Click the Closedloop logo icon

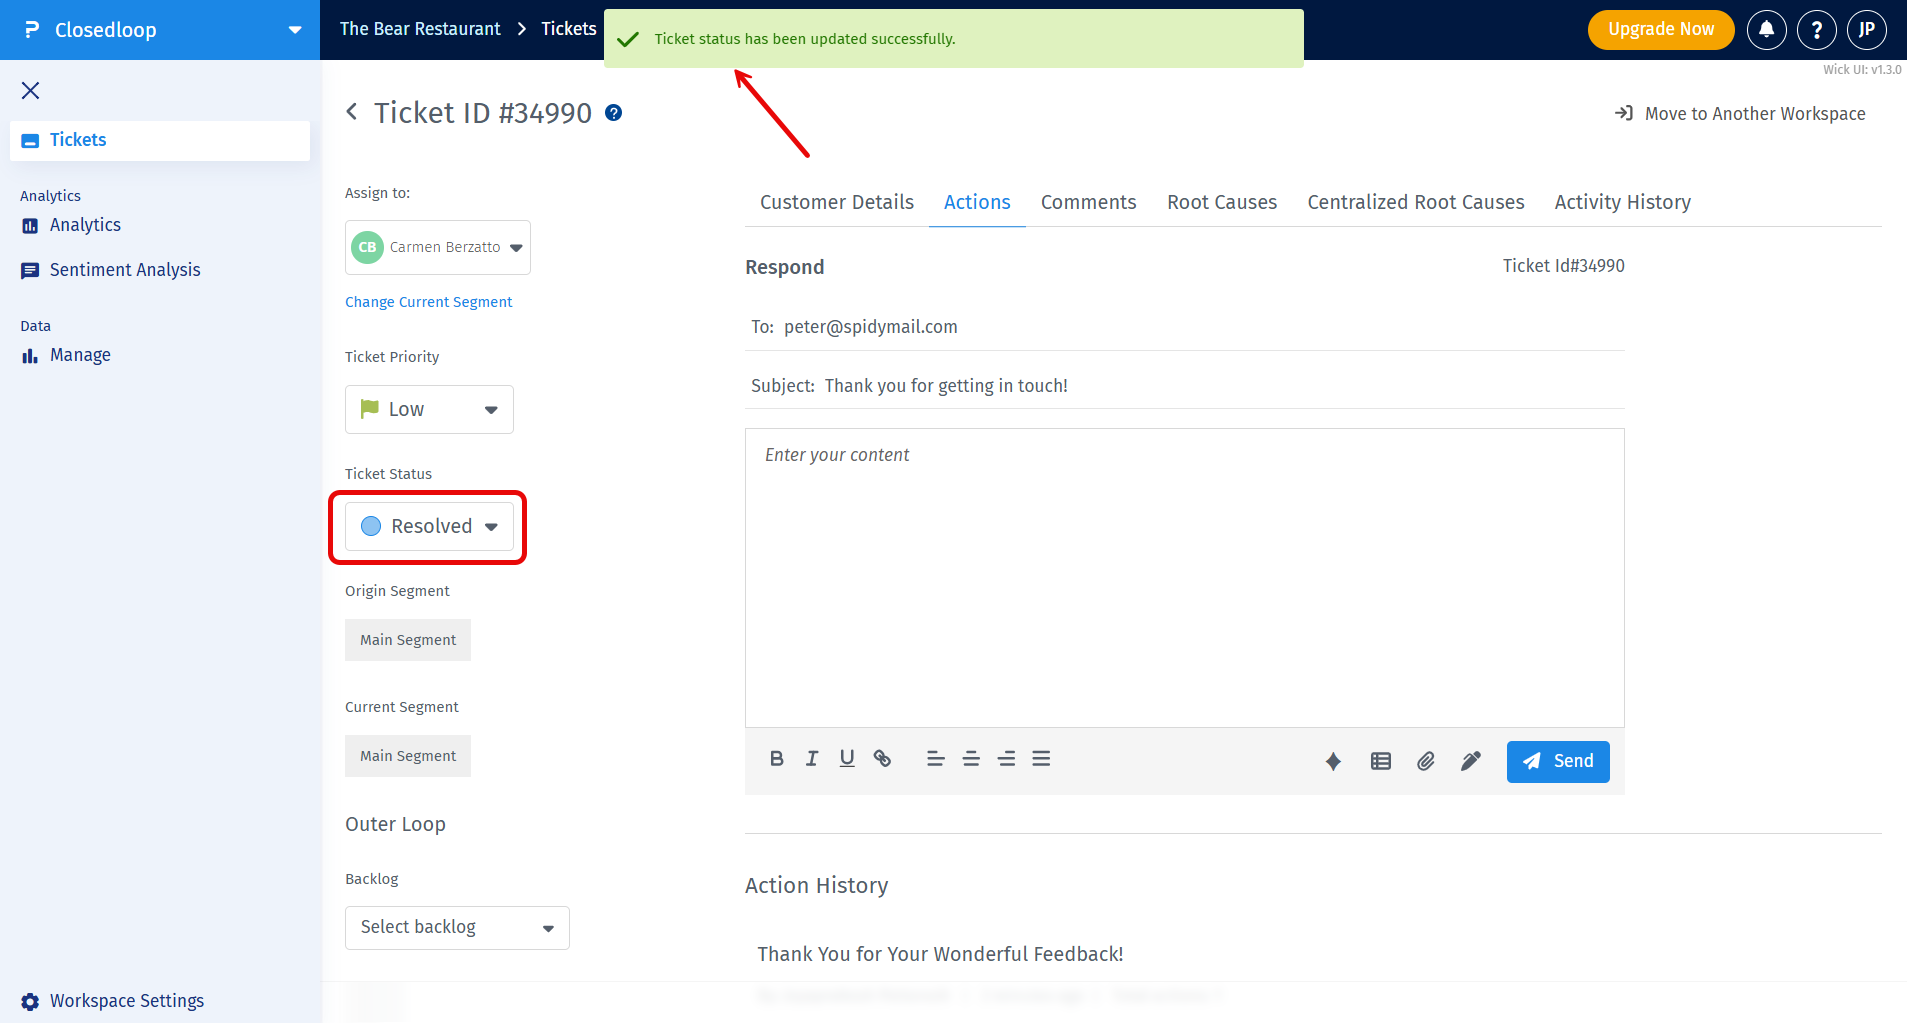tap(32, 30)
